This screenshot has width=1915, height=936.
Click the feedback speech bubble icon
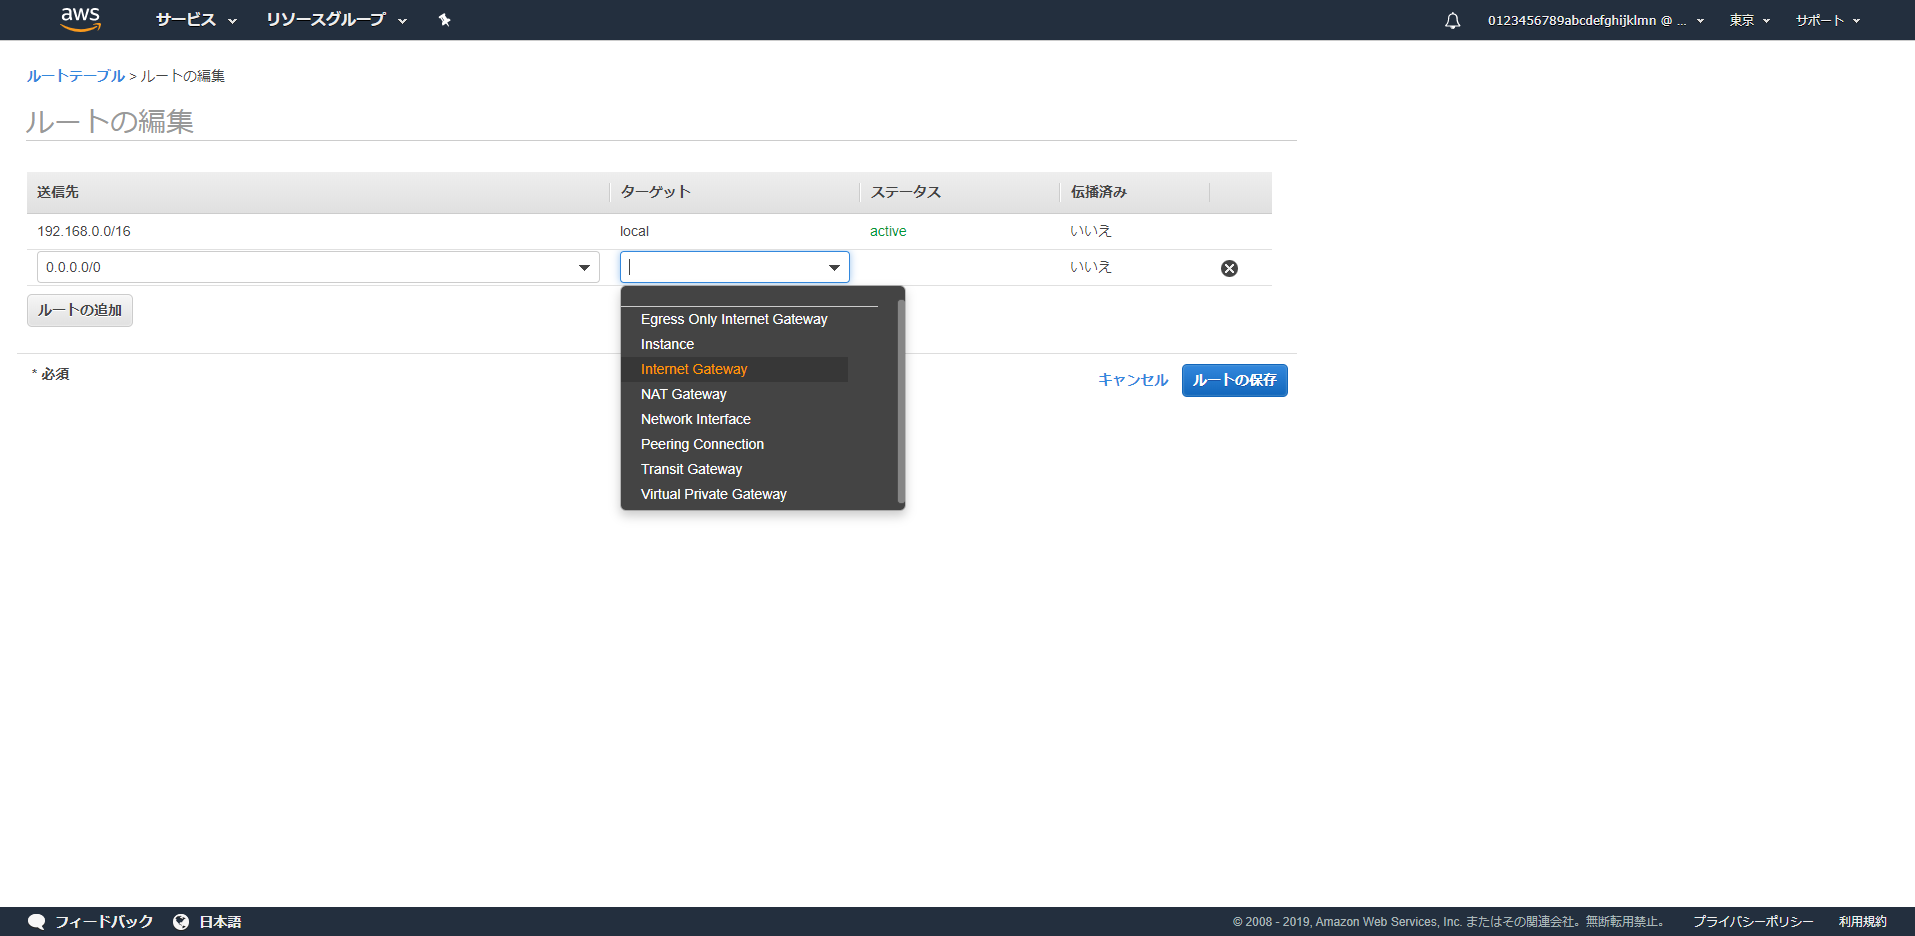[37, 921]
